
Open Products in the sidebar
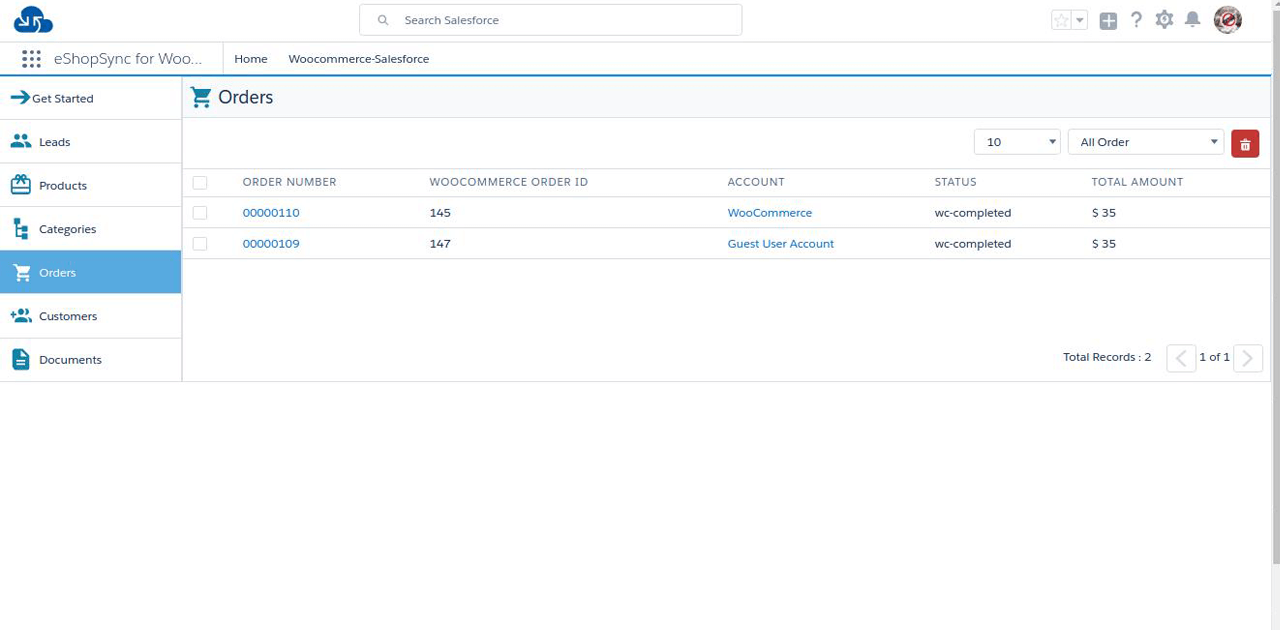tap(62, 186)
